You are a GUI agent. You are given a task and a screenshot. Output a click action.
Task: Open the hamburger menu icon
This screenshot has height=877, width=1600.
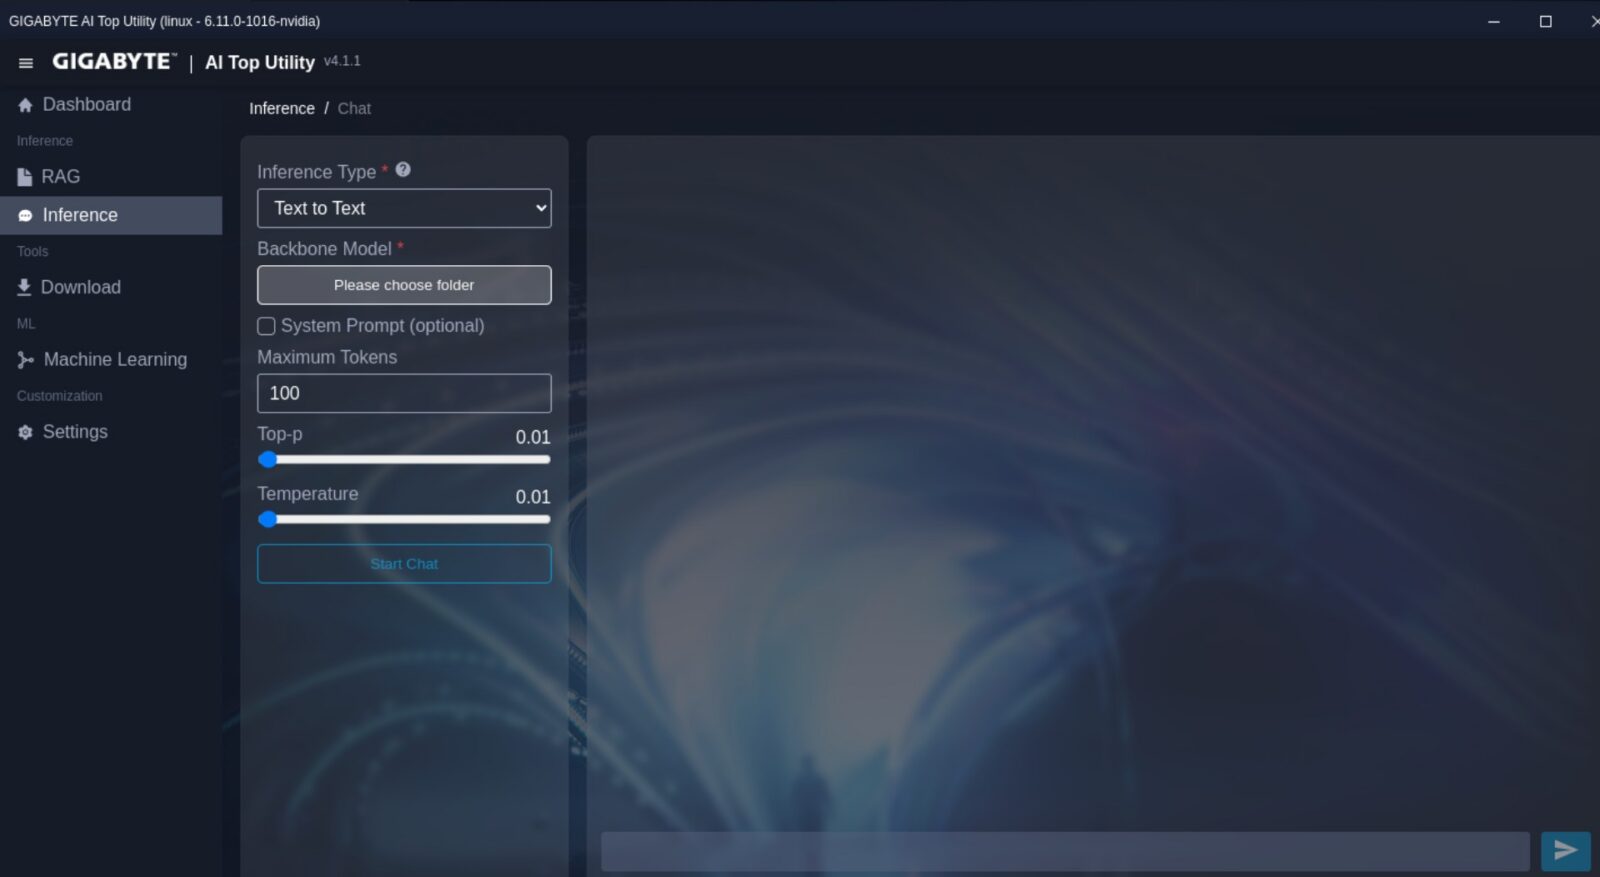click(26, 63)
